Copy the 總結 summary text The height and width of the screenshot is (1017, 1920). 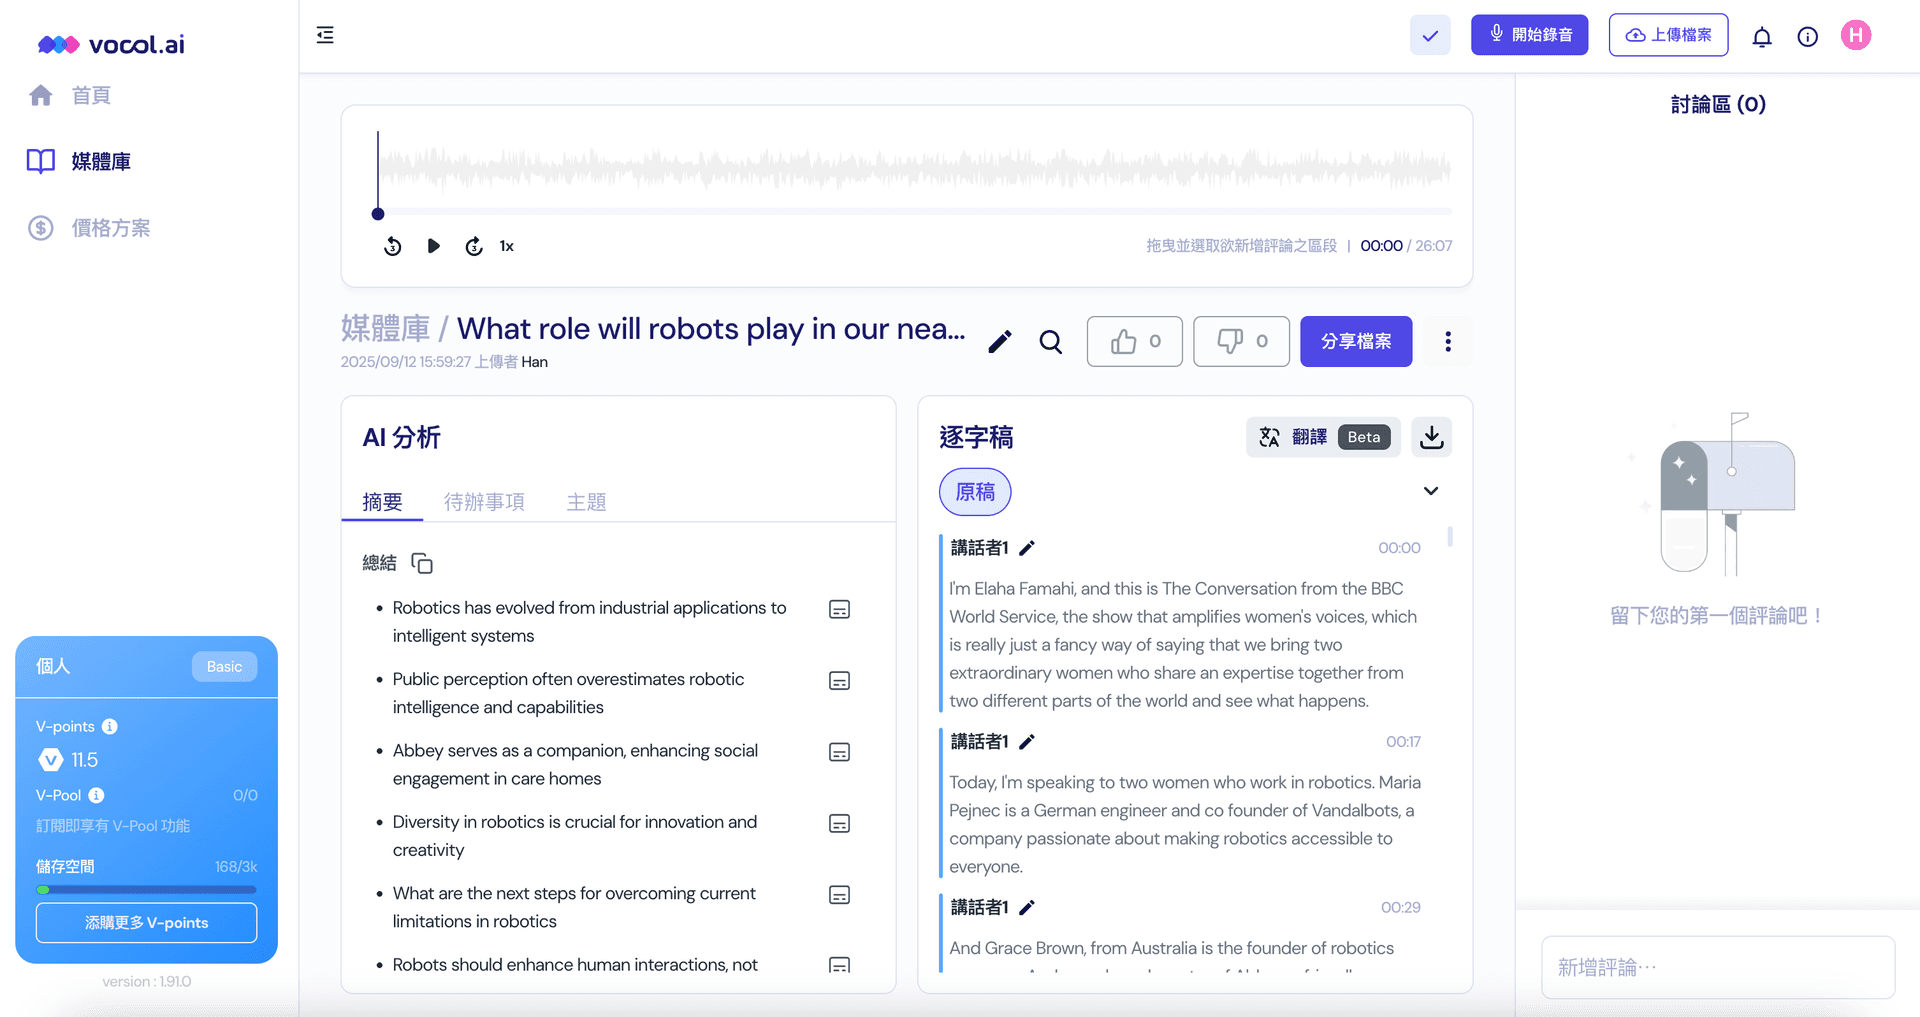pyautogui.click(x=422, y=563)
